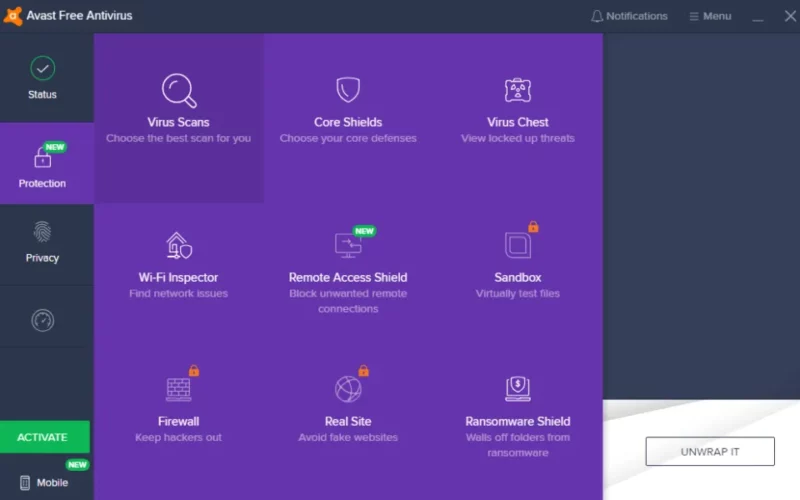Click the Real Site title

click(348, 421)
